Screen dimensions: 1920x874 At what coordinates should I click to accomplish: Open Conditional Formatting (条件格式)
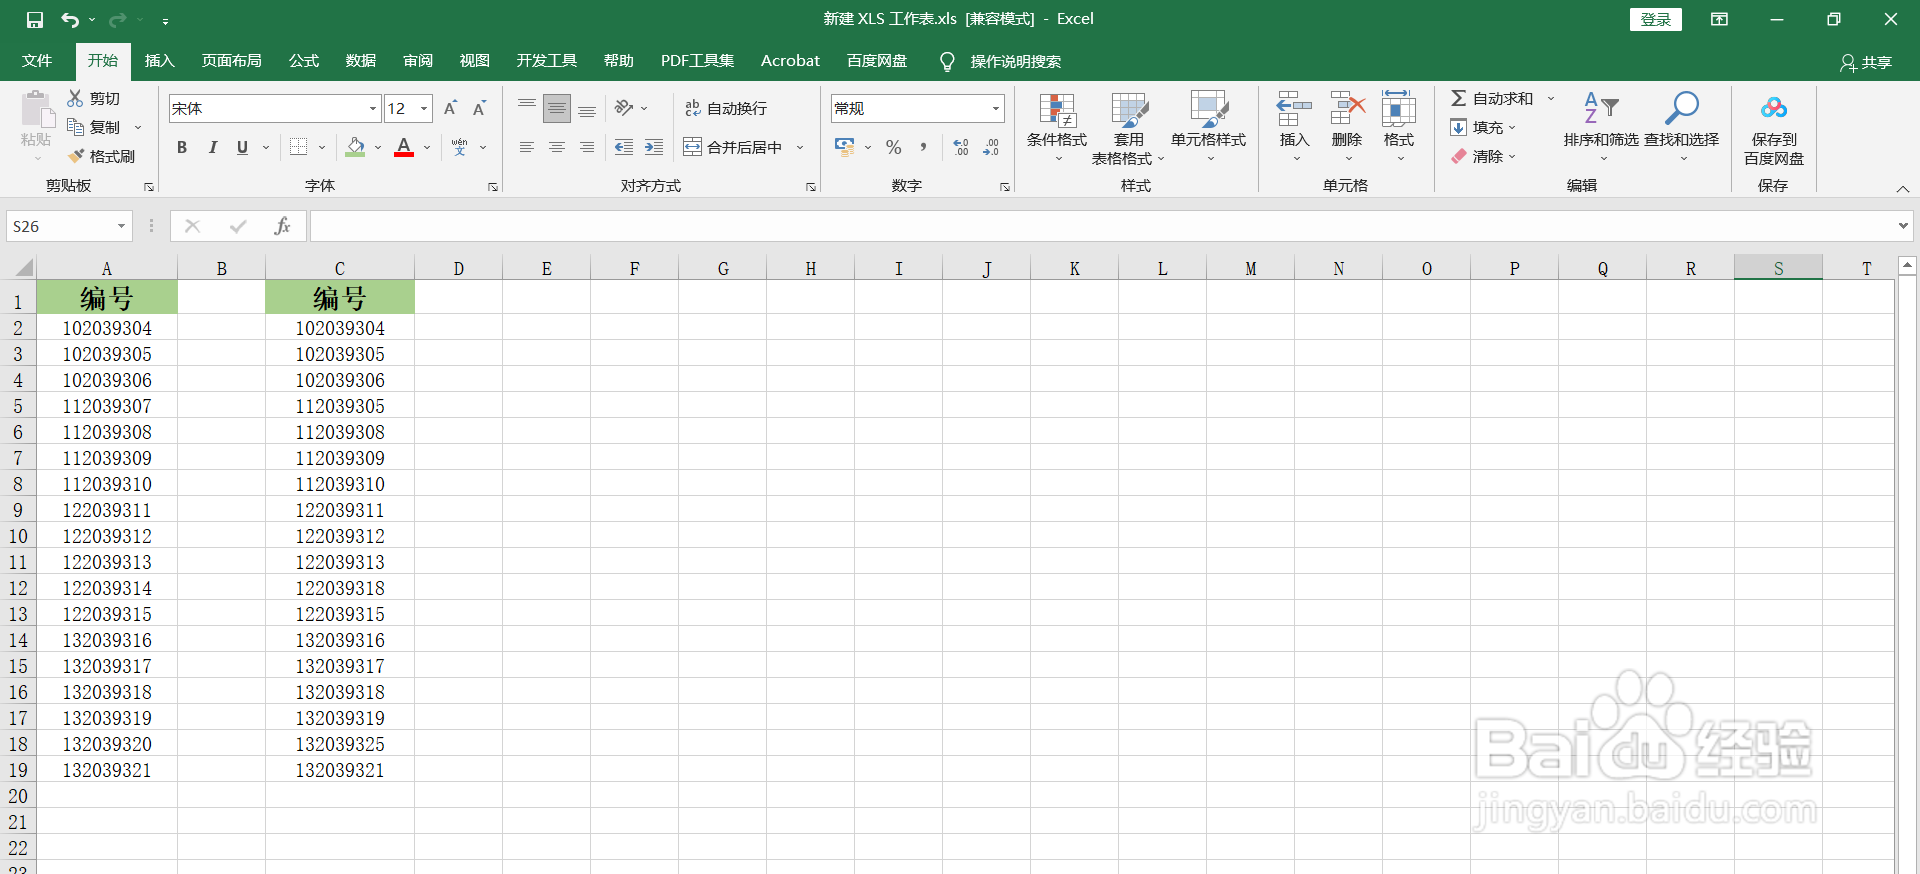tap(1057, 128)
